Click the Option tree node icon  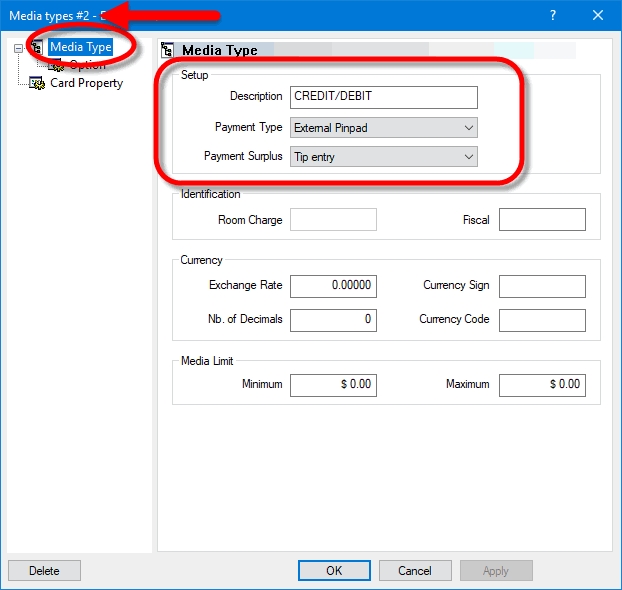56,65
